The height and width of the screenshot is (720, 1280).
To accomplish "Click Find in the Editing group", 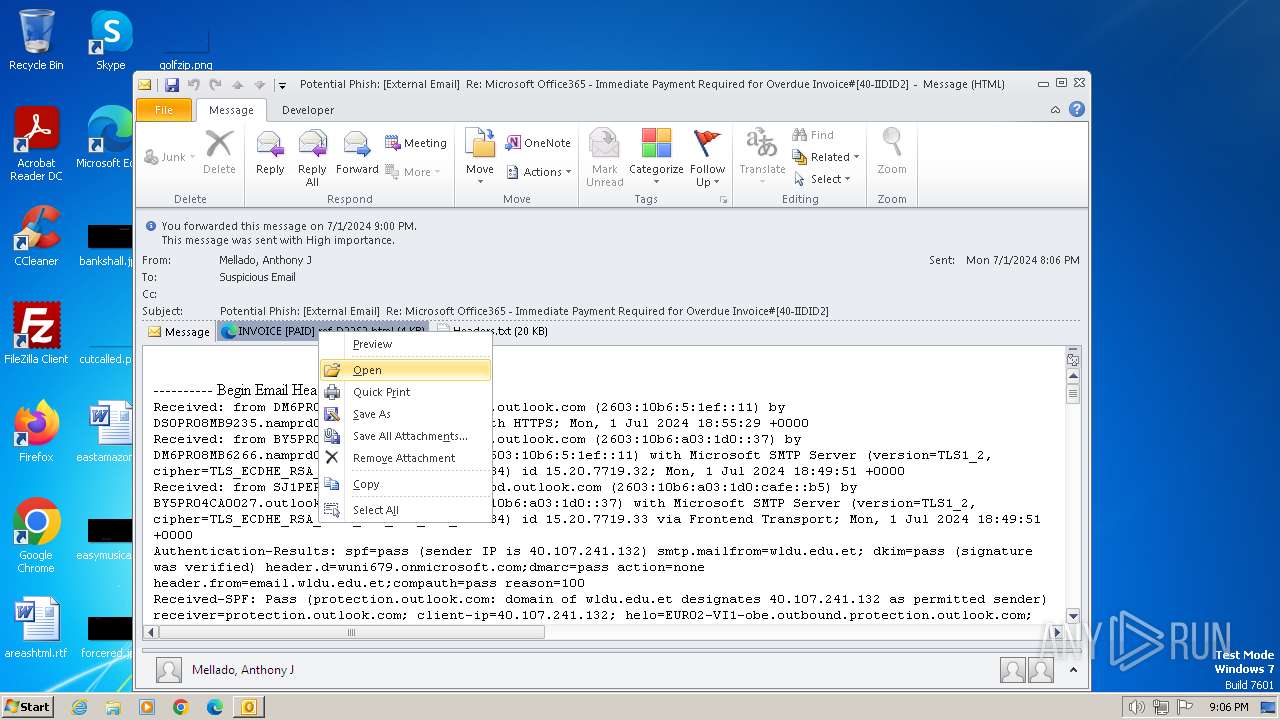I will 813,135.
